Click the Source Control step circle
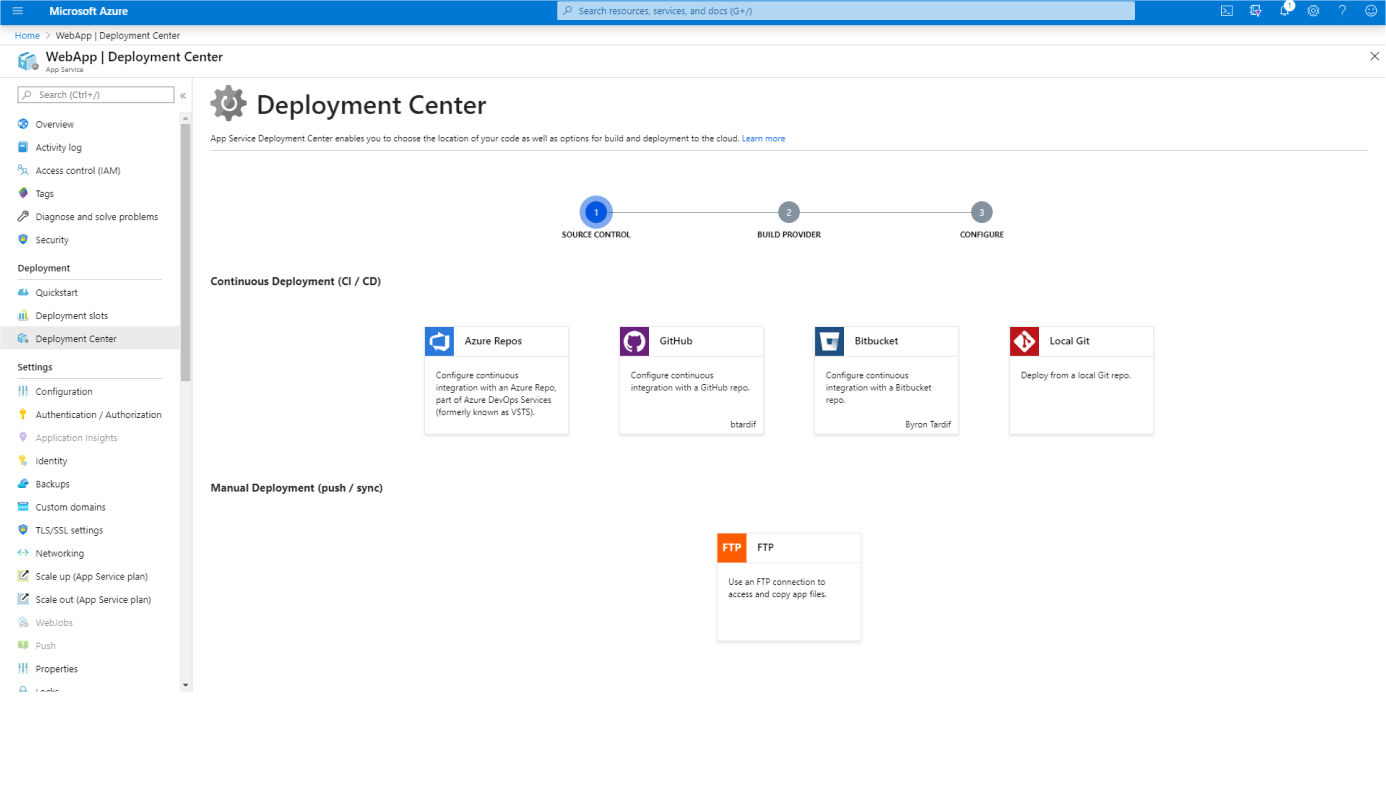 [x=595, y=212]
